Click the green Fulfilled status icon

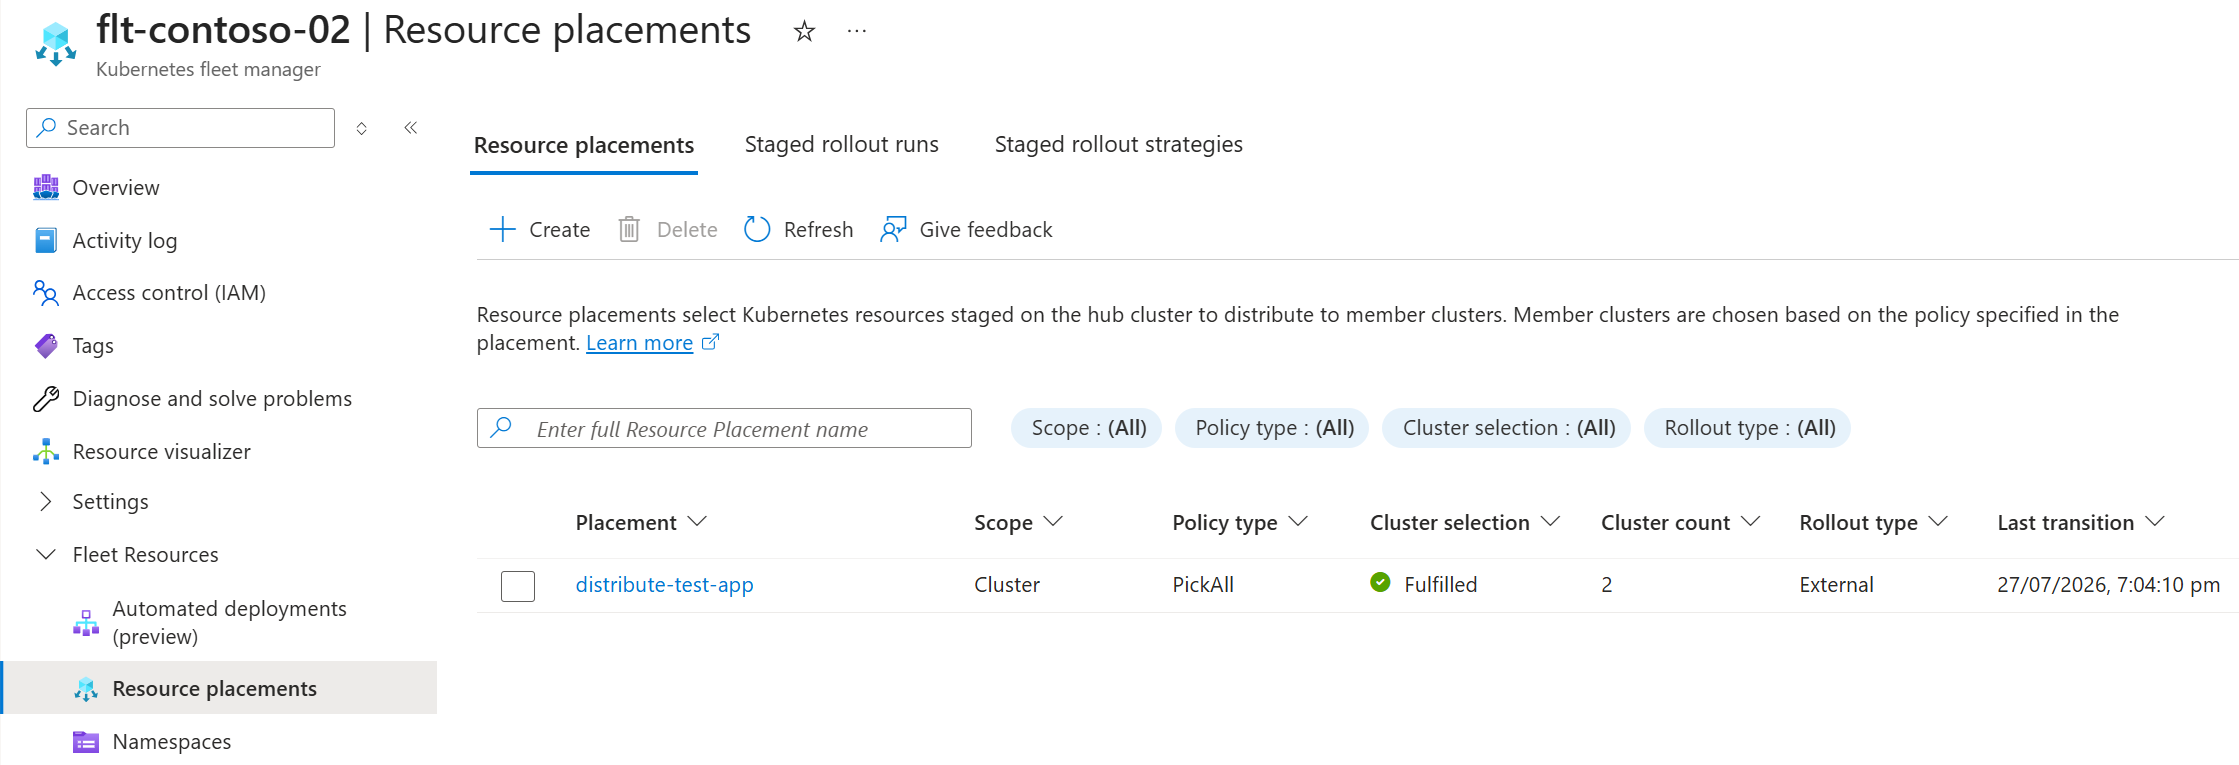click(x=1380, y=583)
